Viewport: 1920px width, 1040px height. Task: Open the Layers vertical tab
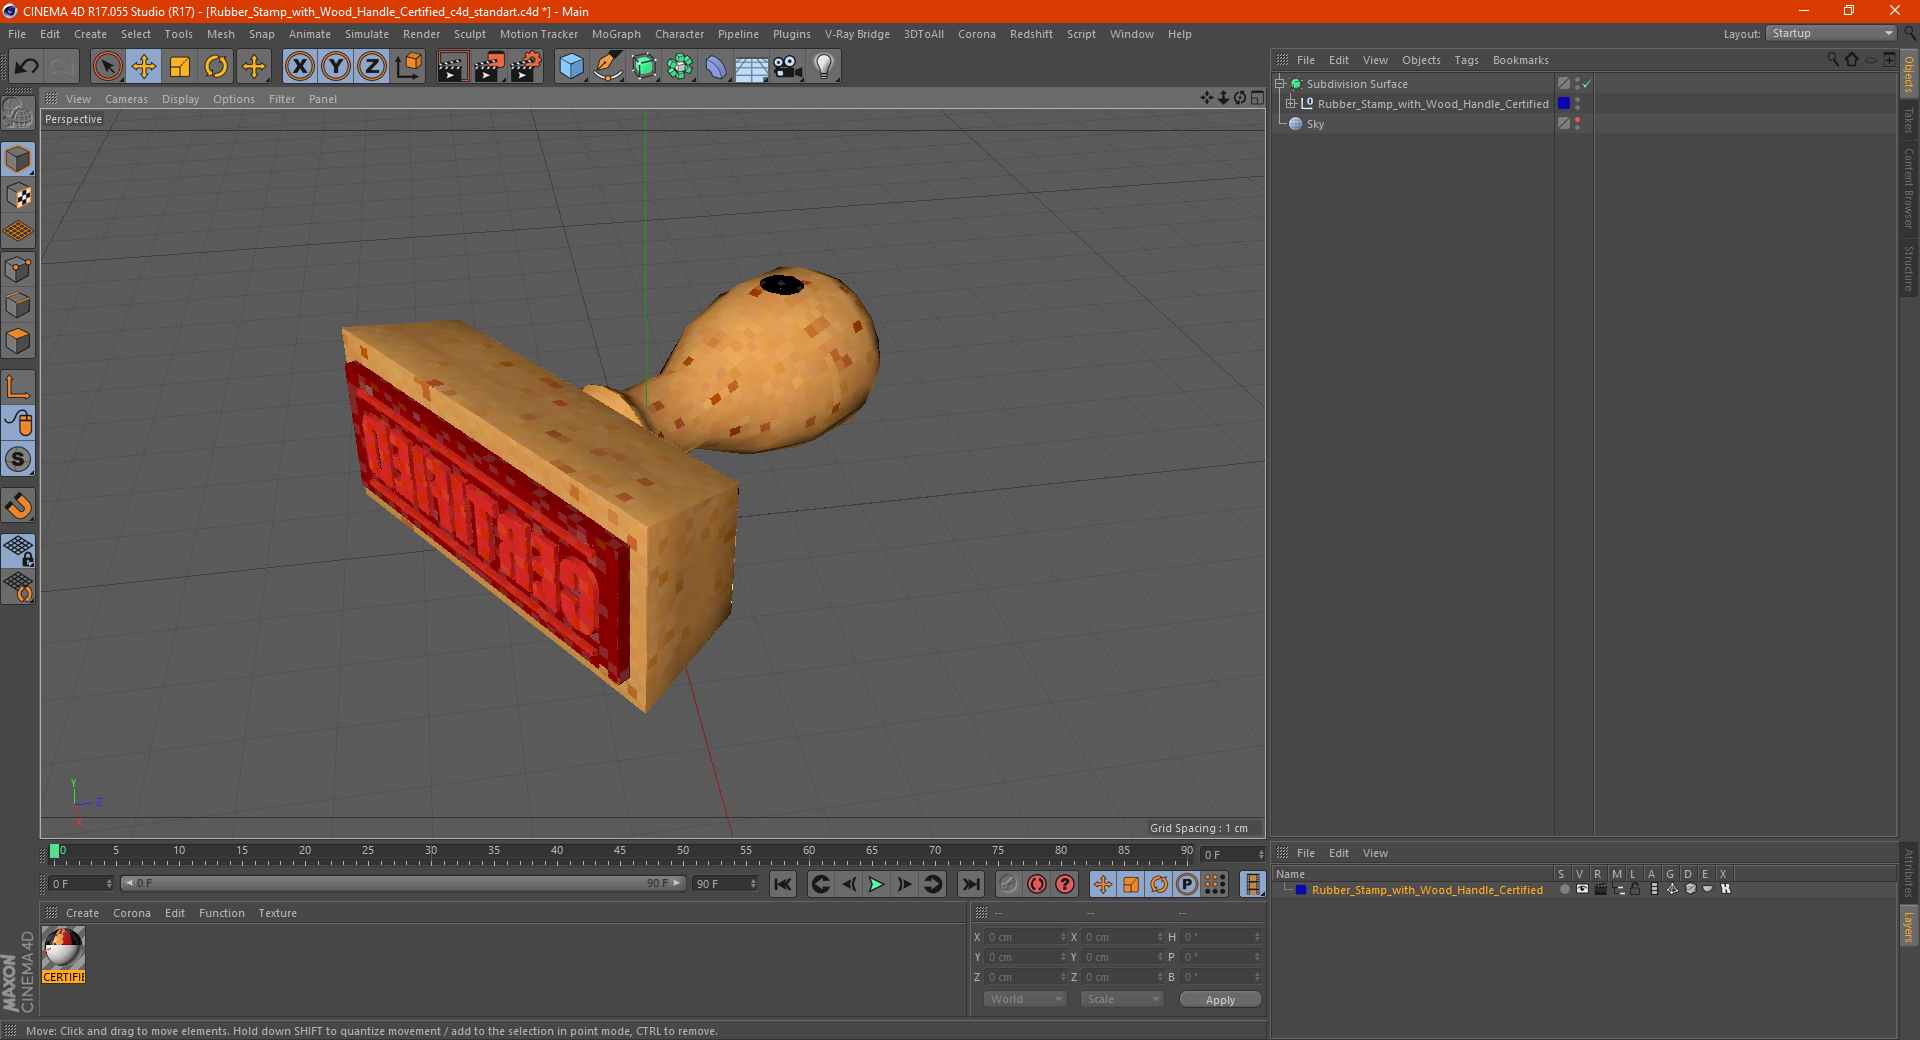click(x=1909, y=926)
